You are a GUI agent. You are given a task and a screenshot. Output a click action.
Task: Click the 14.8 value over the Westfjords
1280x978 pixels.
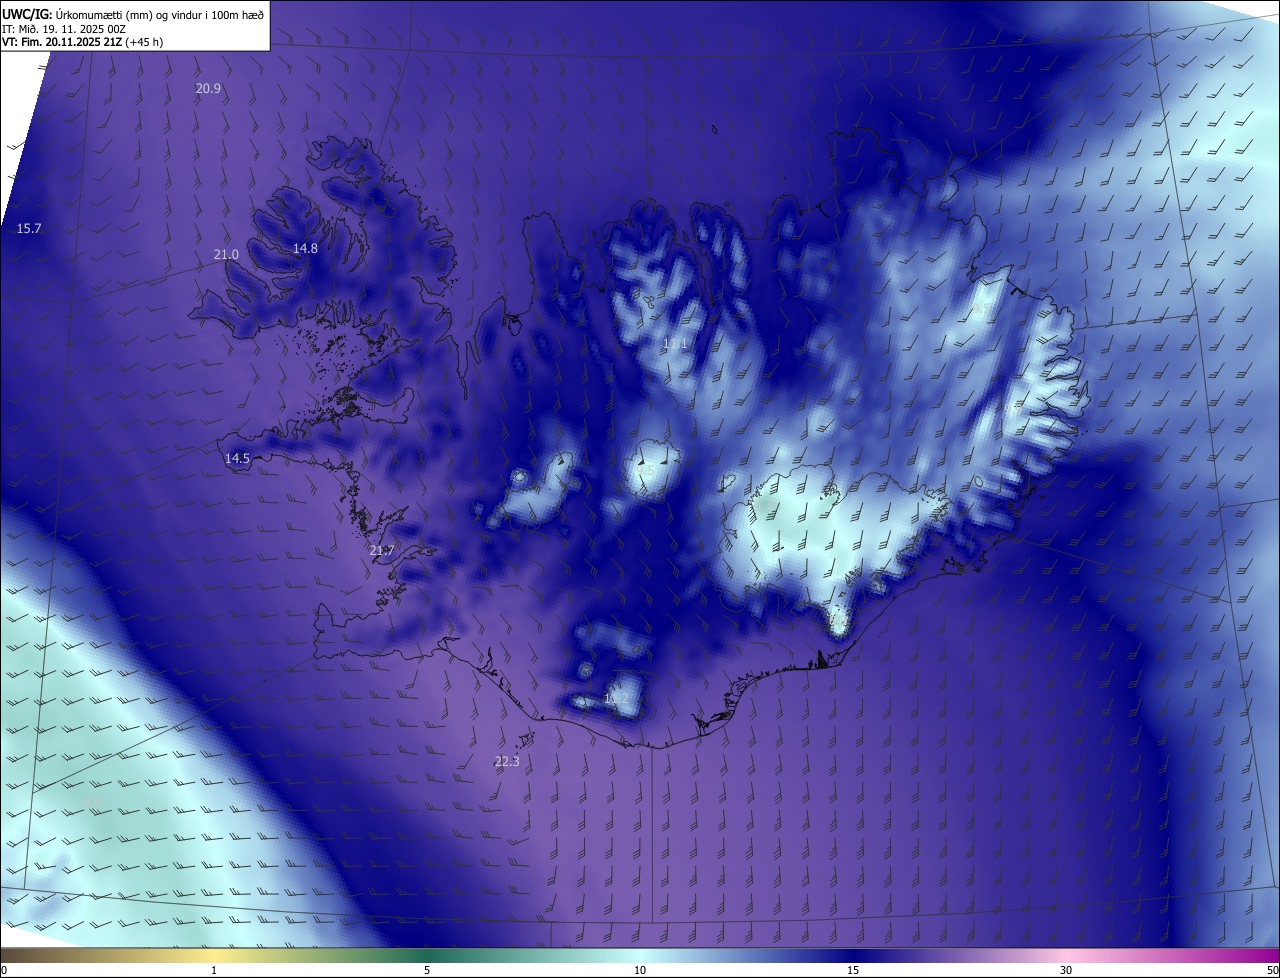tap(305, 249)
